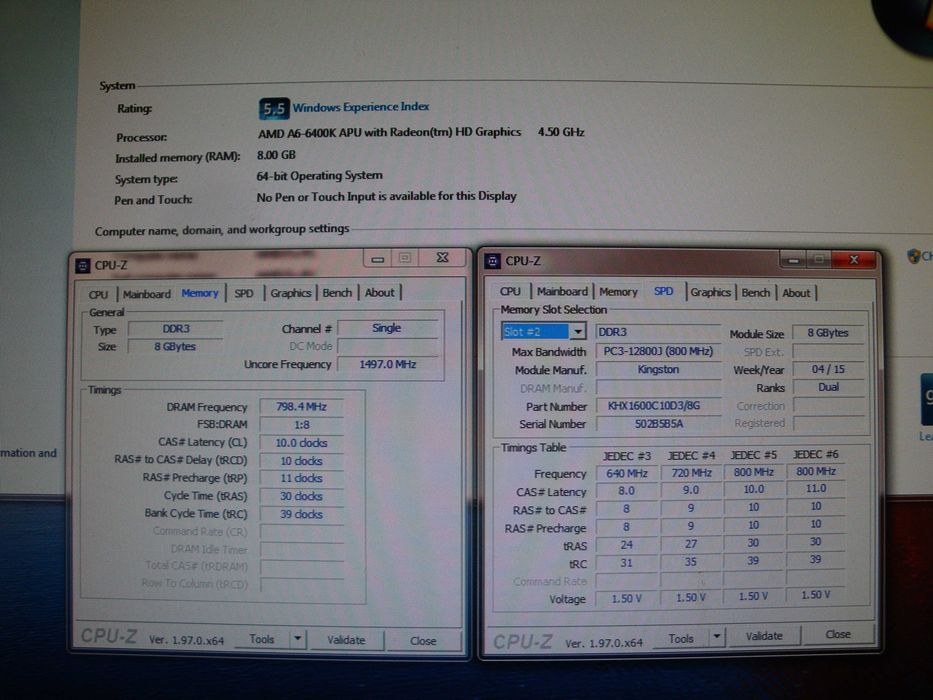The width and height of the screenshot is (933, 700).
Task: Click the tRAS value 30 clocks
Action: (x=301, y=496)
